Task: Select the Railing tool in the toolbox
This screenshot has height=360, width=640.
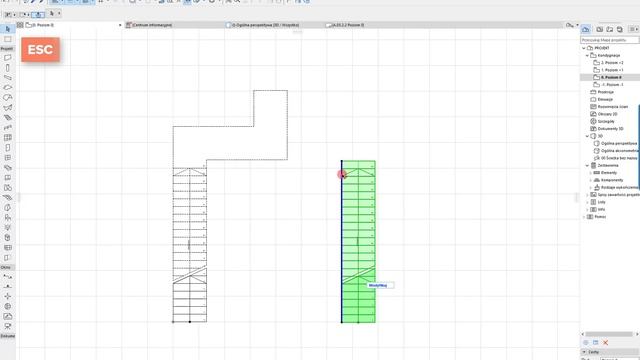Action: [8, 127]
